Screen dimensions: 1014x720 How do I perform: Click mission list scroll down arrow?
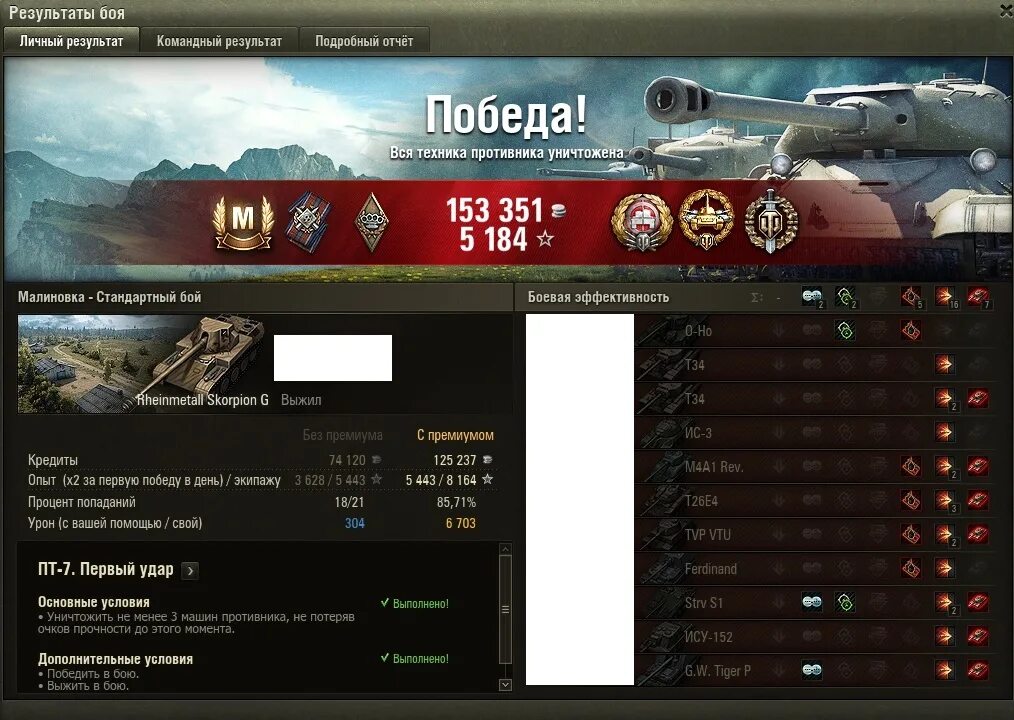point(506,684)
